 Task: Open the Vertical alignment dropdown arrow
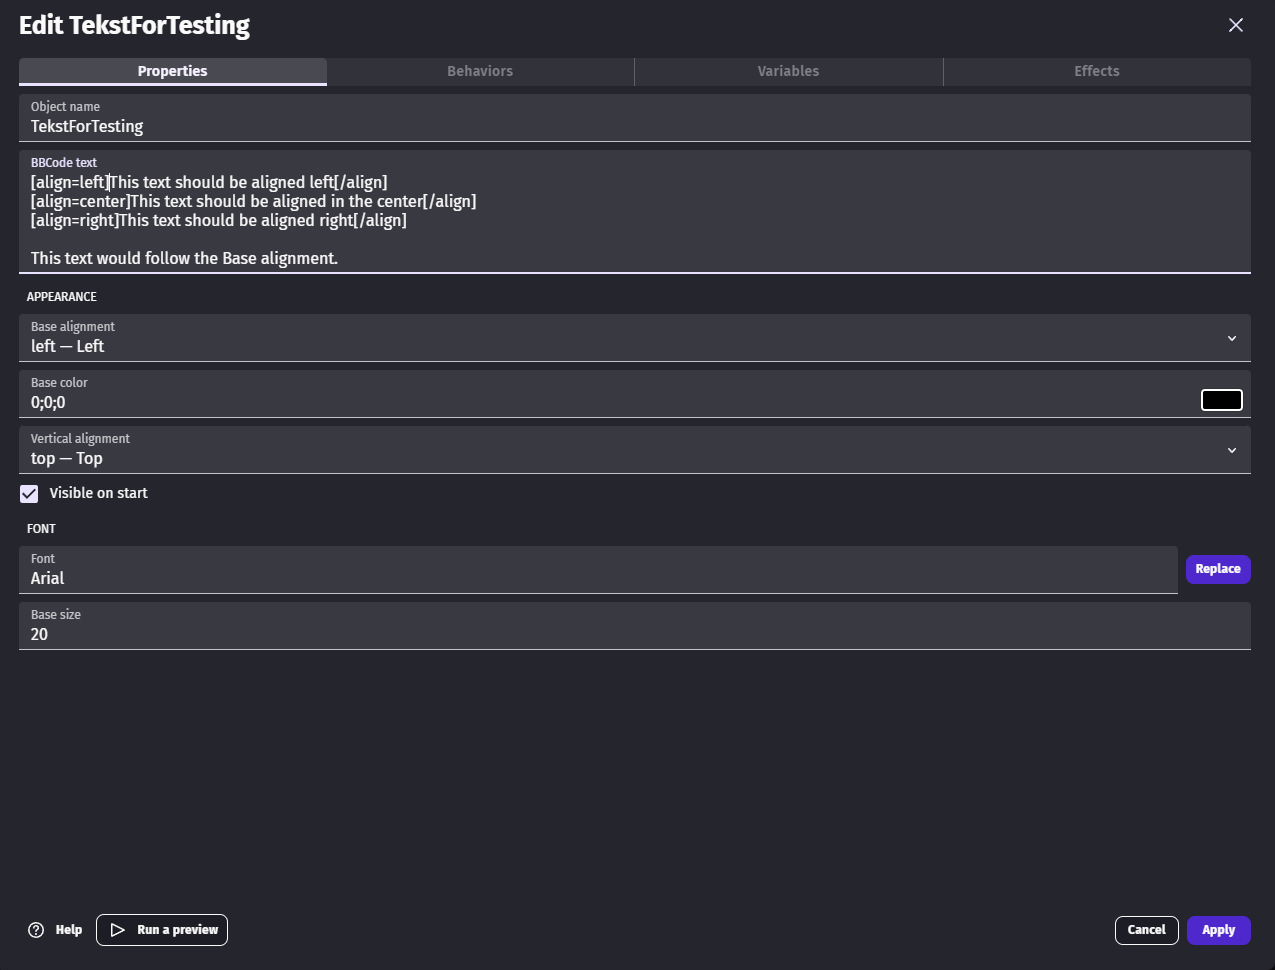[x=1232, y=451]
